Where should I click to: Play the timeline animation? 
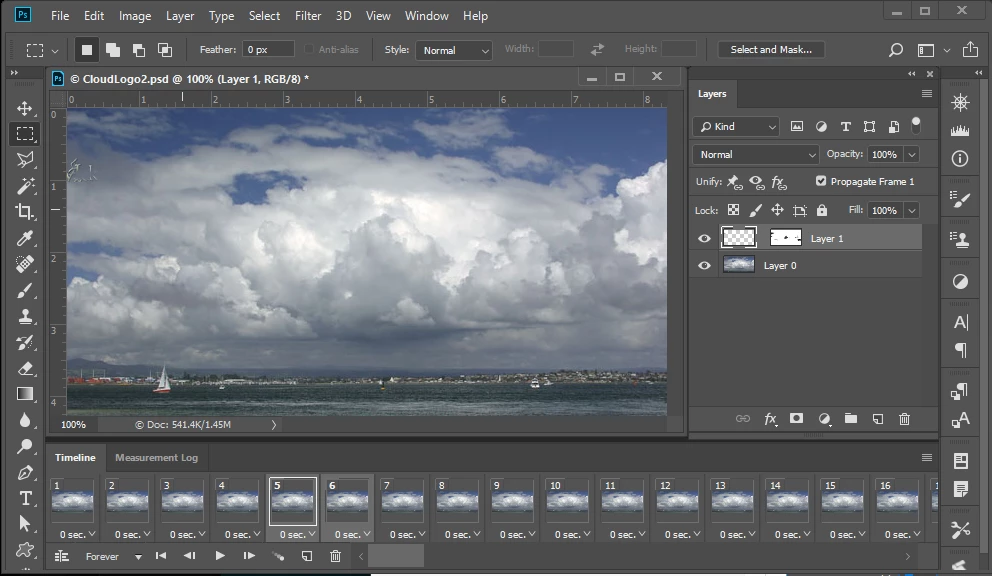coord(220,556)
